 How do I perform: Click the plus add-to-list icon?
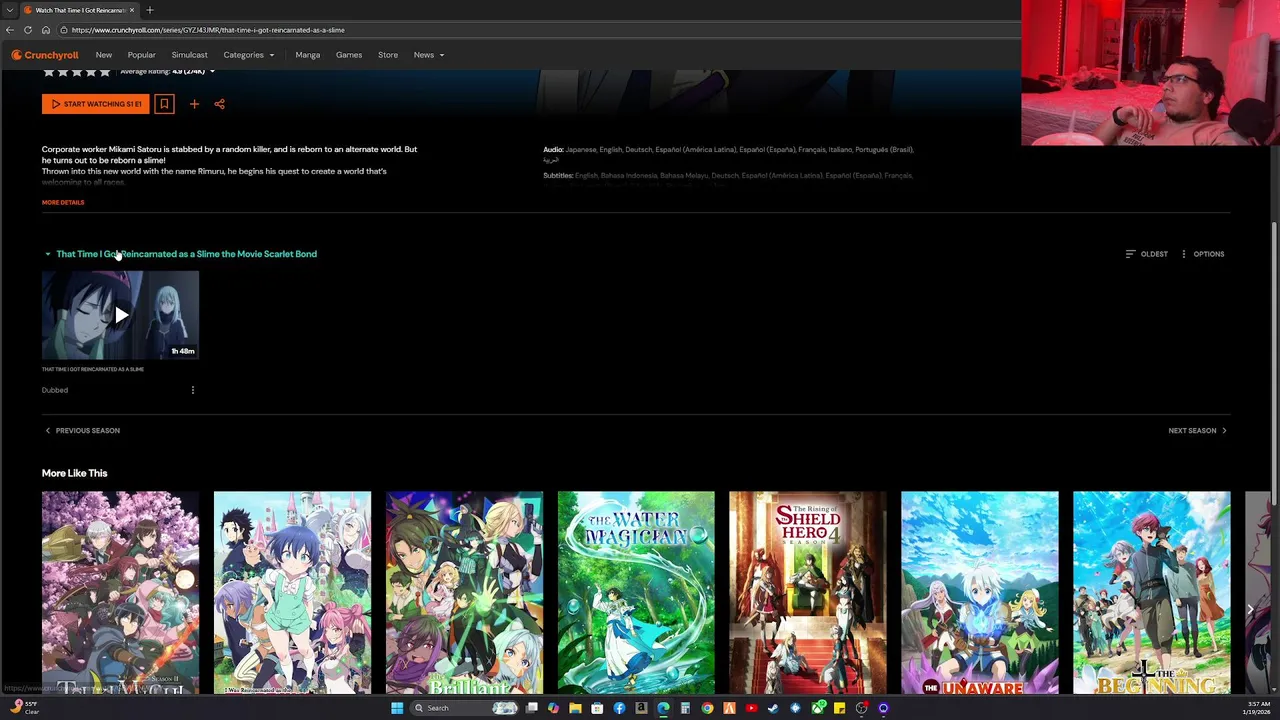[x=194, y=104]
